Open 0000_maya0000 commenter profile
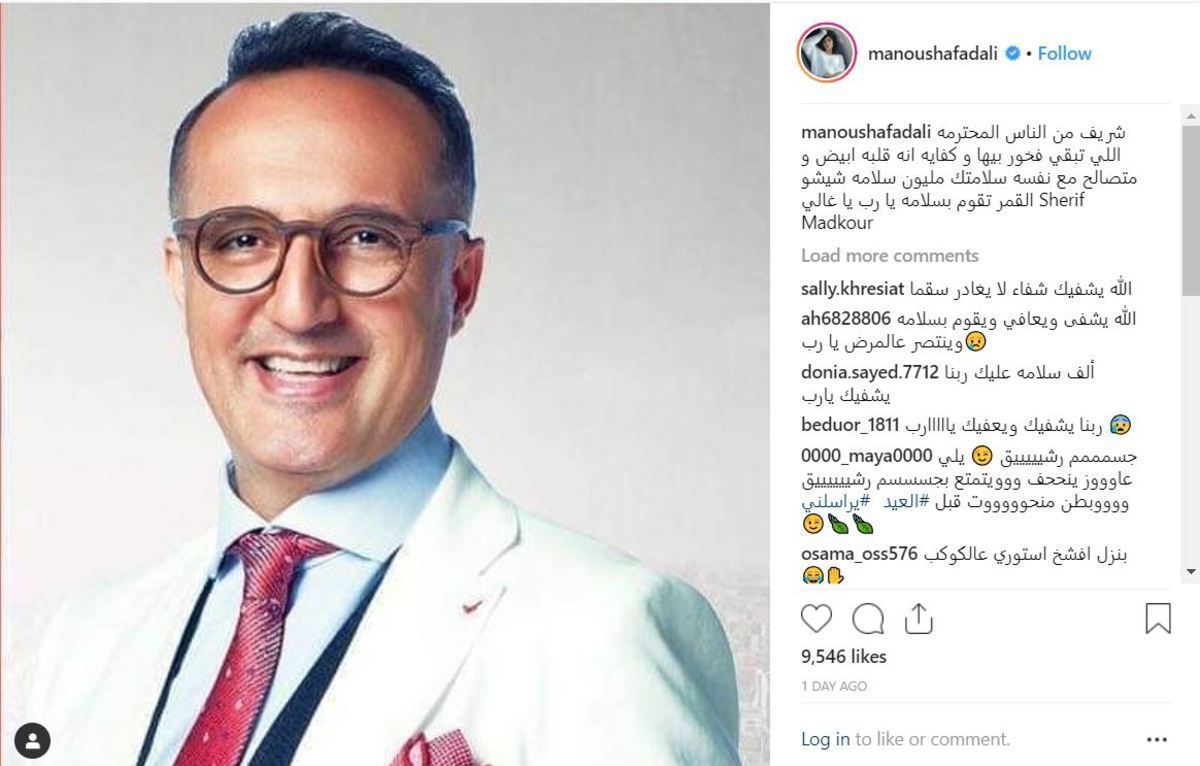Viewport: 1200px width, 766px height. coord(866,457)
